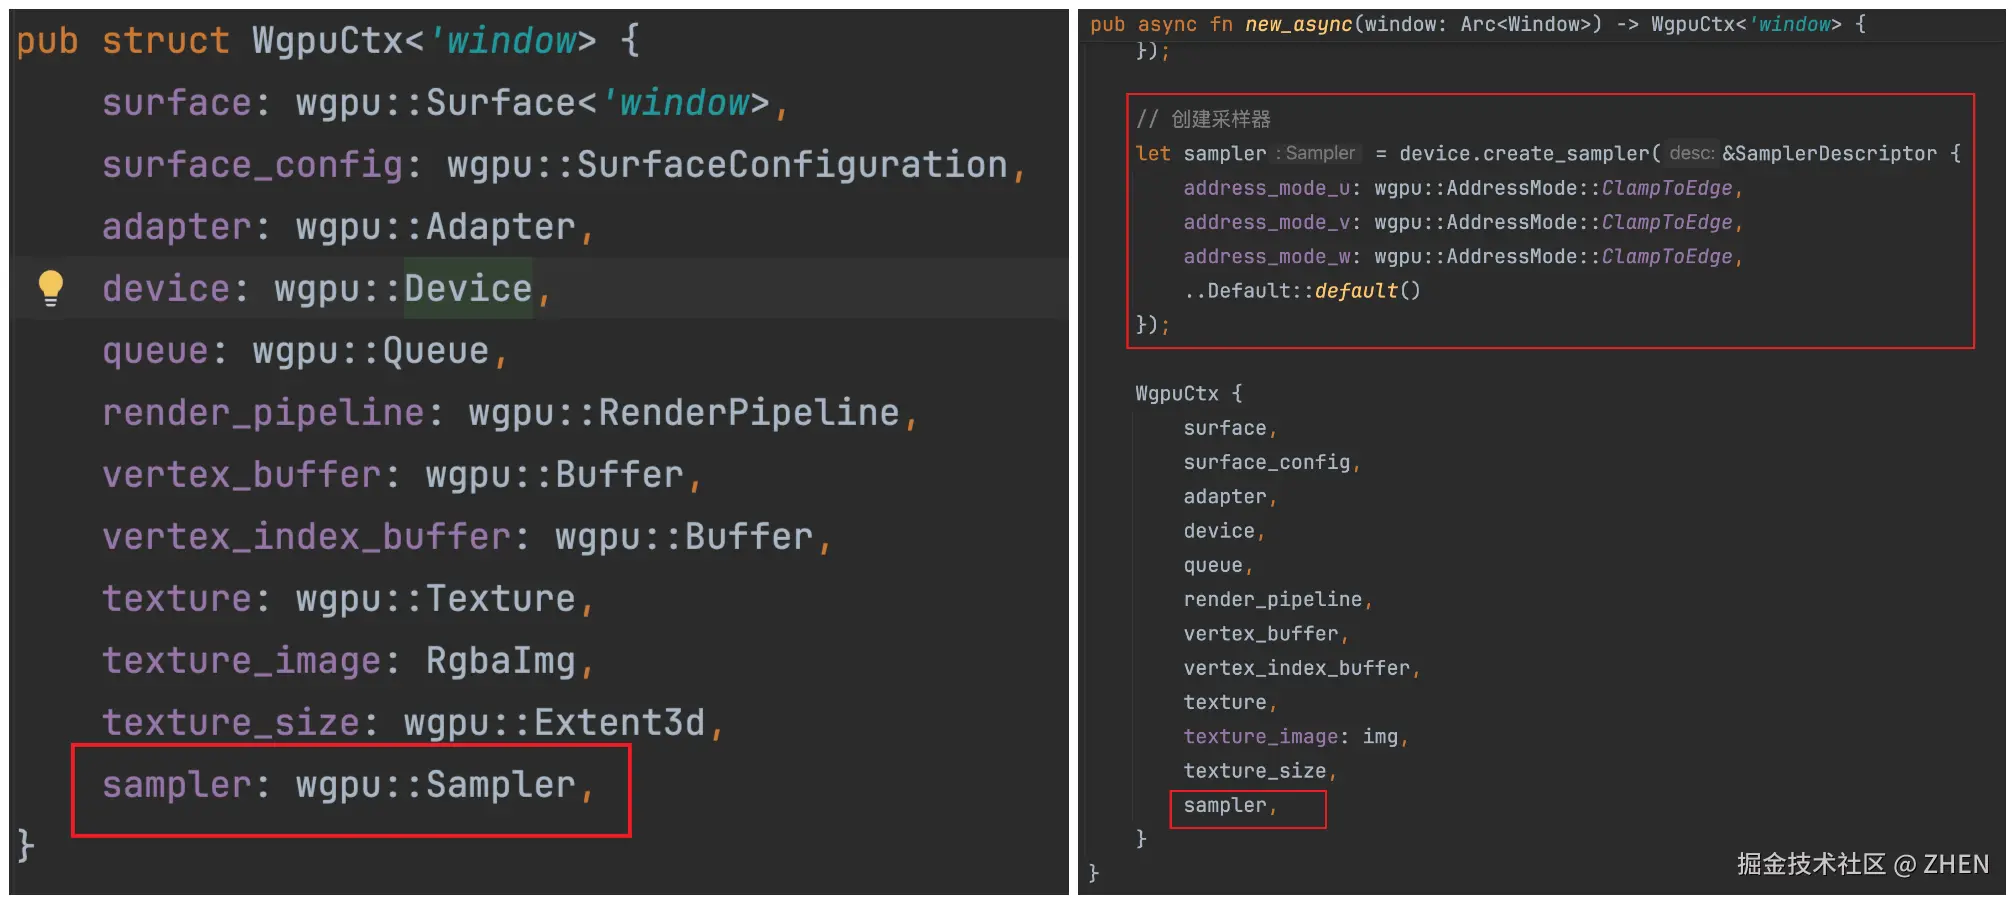Screen dimensions: 2015x903
Task: Click texture_image: img initializer line
Action: click(x=1296, y=737)
